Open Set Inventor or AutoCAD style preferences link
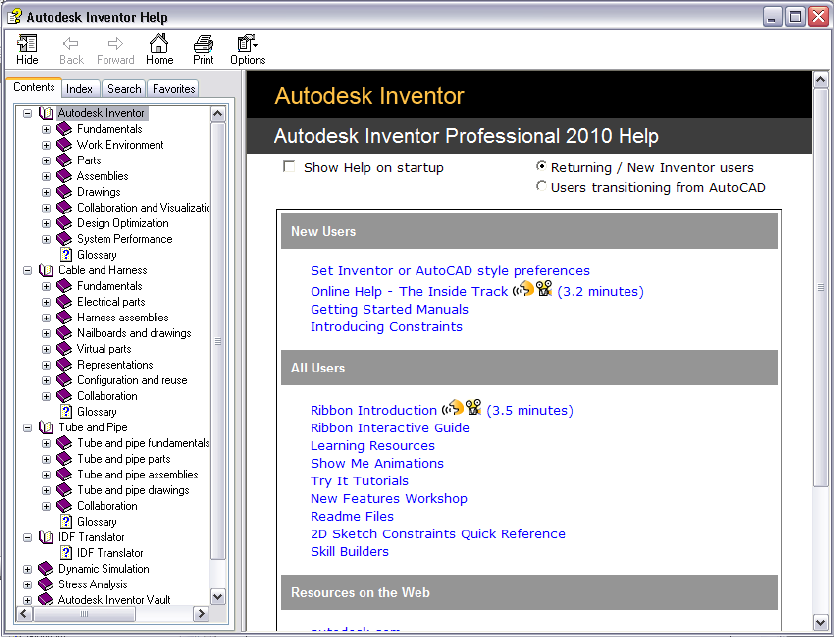 point(450,271)
